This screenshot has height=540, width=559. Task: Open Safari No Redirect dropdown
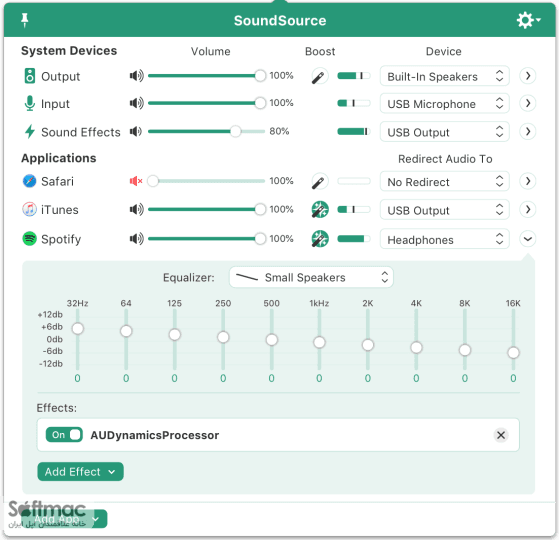coord(445,181)
